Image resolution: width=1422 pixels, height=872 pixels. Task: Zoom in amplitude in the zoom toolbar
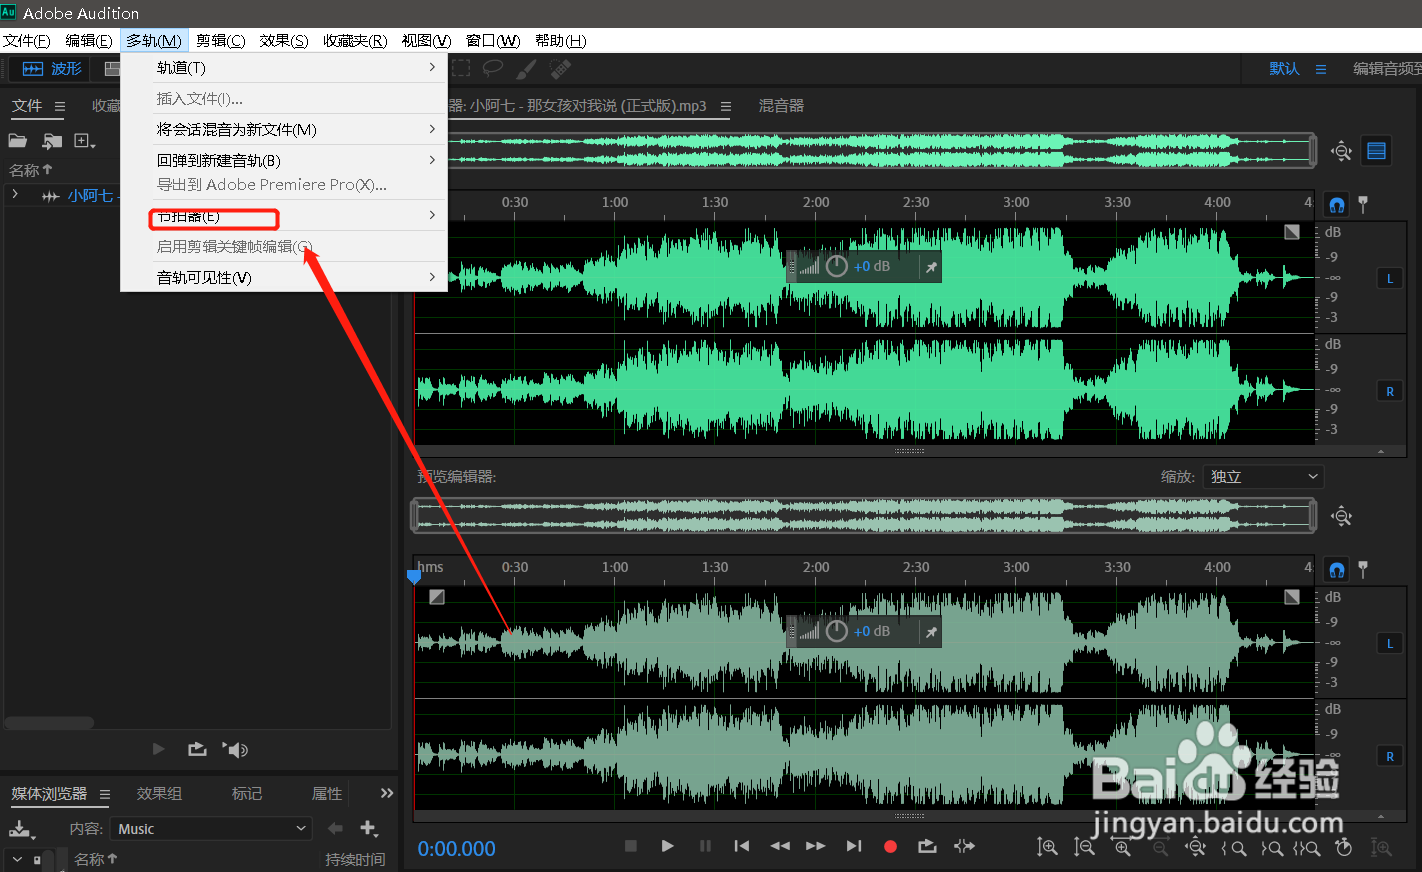pyautogui.click(x=1047, y=847)
